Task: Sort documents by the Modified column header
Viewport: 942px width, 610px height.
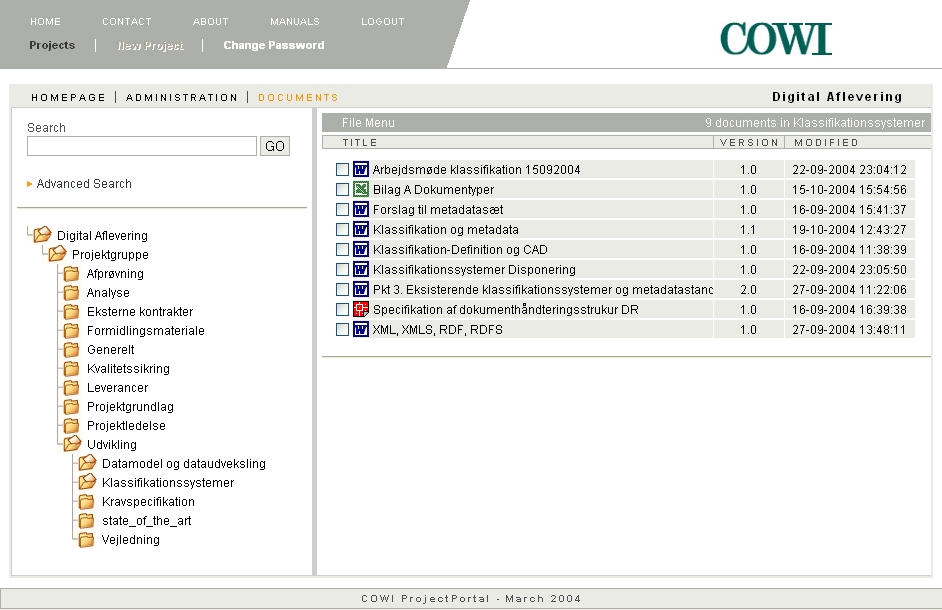Action: tap(826, 143)
